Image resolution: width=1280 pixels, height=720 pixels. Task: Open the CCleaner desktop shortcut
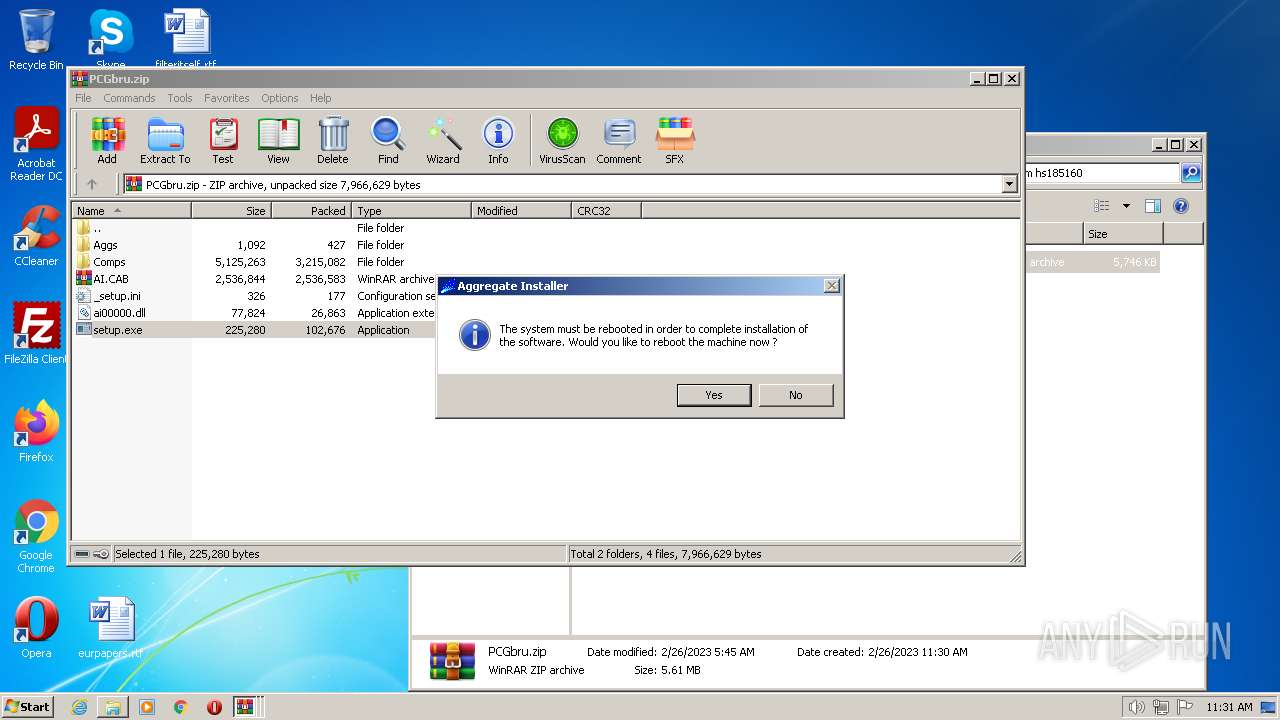(x=36, y=236)
